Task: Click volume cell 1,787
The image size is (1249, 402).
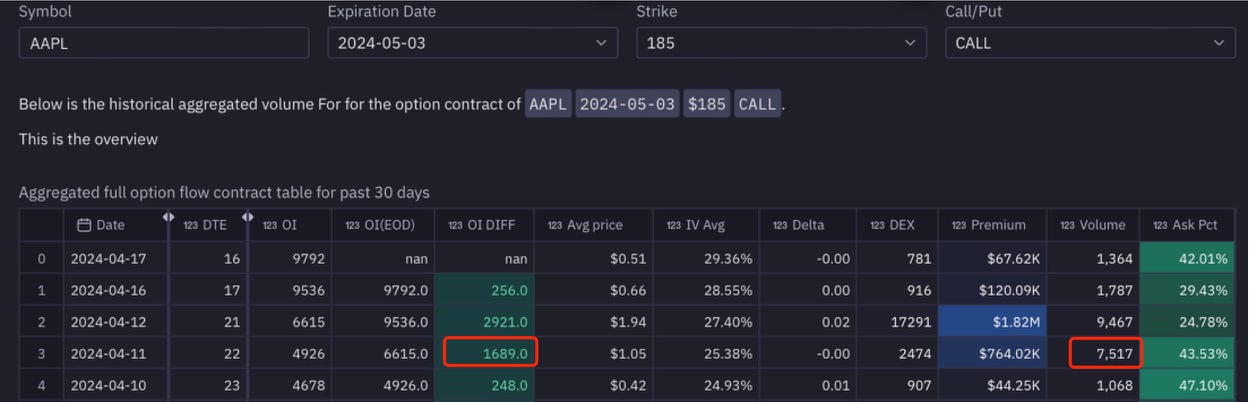Action: (x=1093, y=291)
